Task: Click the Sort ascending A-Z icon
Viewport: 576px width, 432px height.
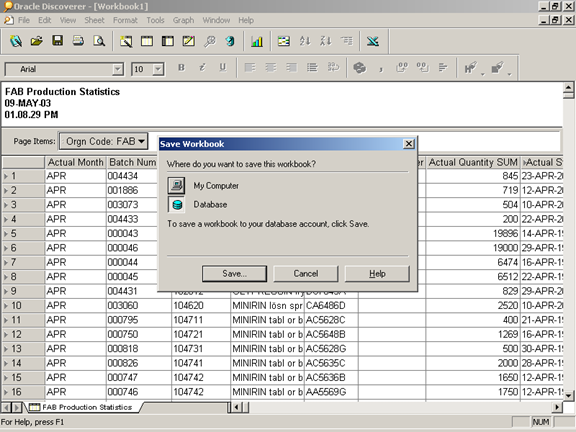Action: (305, 41)
